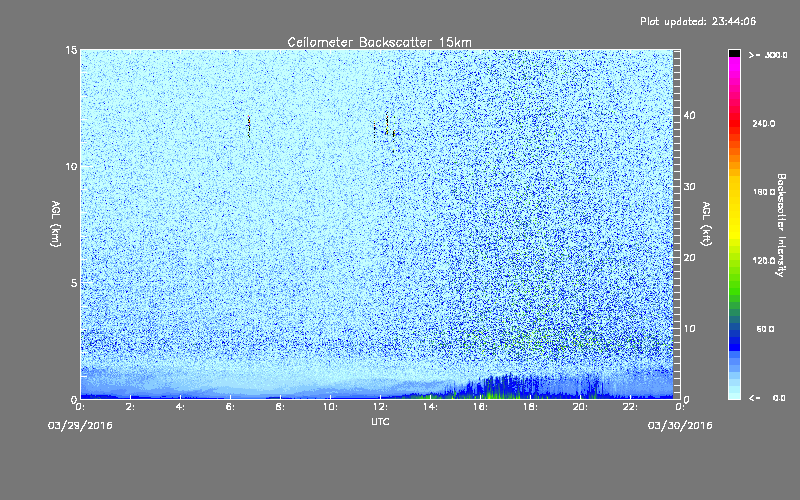
Task: Click the cluster of red spikes near 12 UTC
Action: click(x=386, y=130)
